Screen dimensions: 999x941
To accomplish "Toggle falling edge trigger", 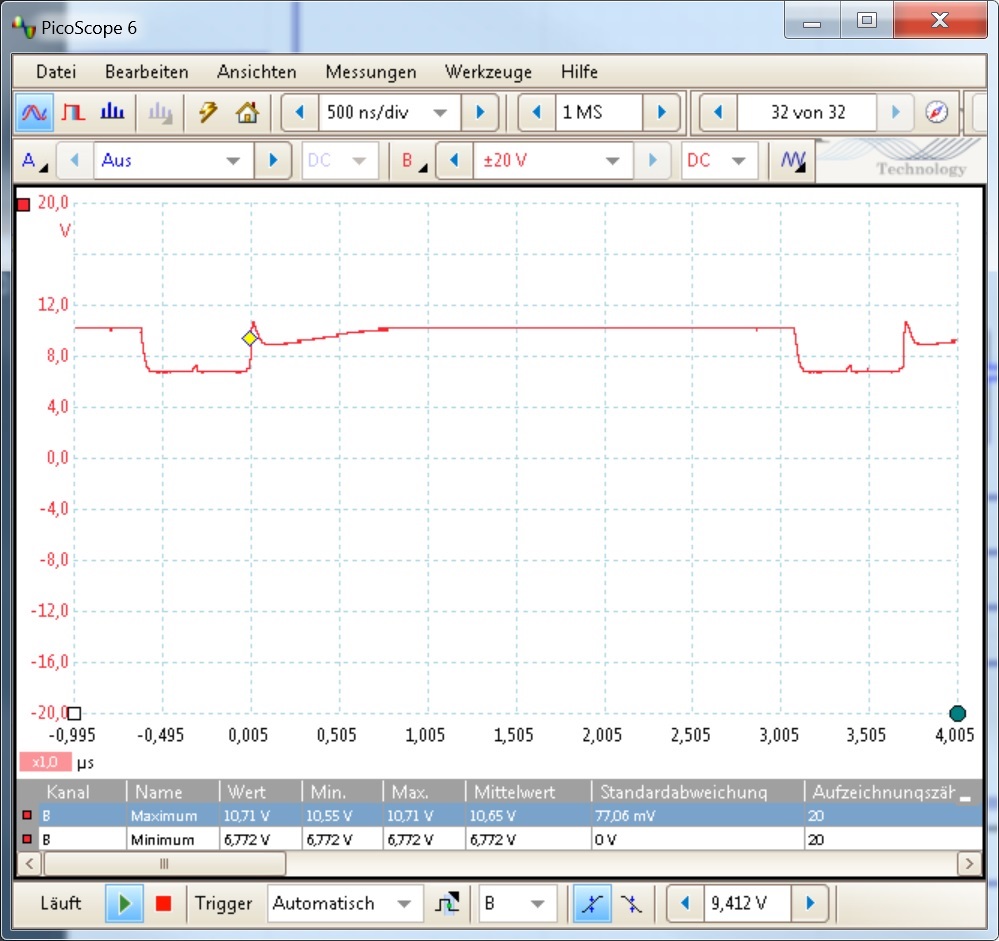I will pos(632,903).
